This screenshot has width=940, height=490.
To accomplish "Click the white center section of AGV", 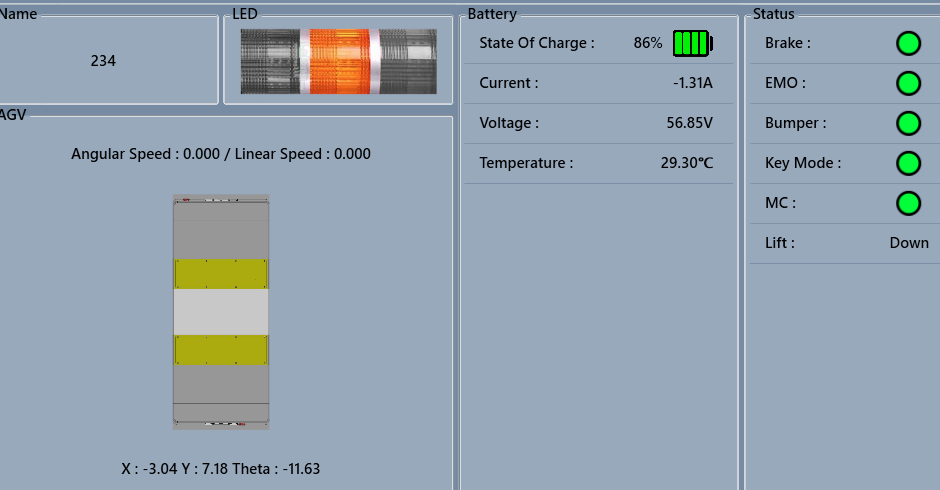I will [221, 312].
